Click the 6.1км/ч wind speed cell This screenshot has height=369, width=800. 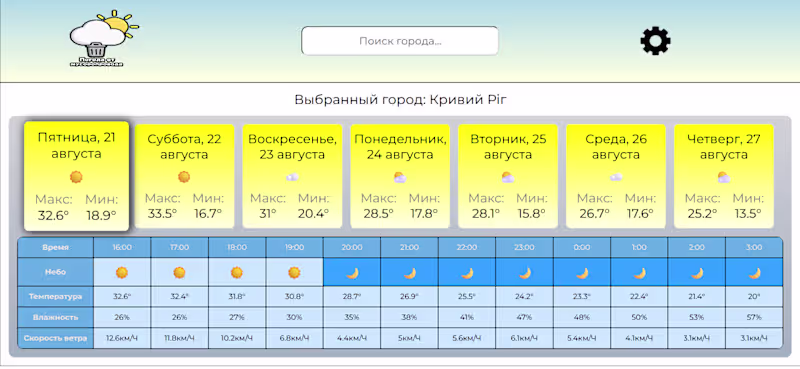tap(524, 338)
